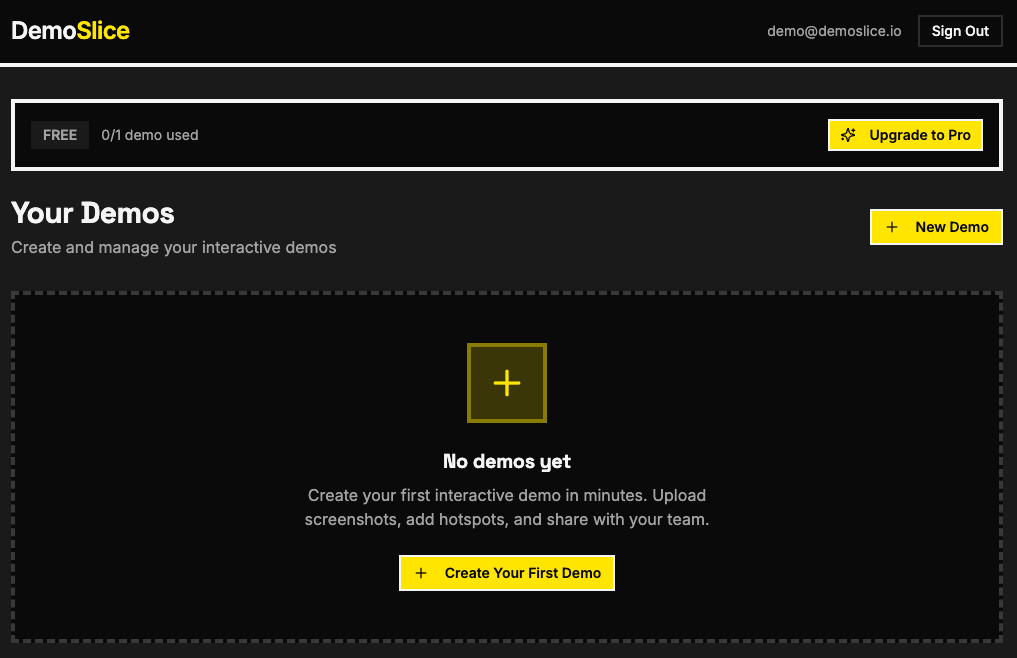Click the demo@demoslice.io account email
Image resolution: width=1017 pixels, height=658 pixels.
(833, 30)
